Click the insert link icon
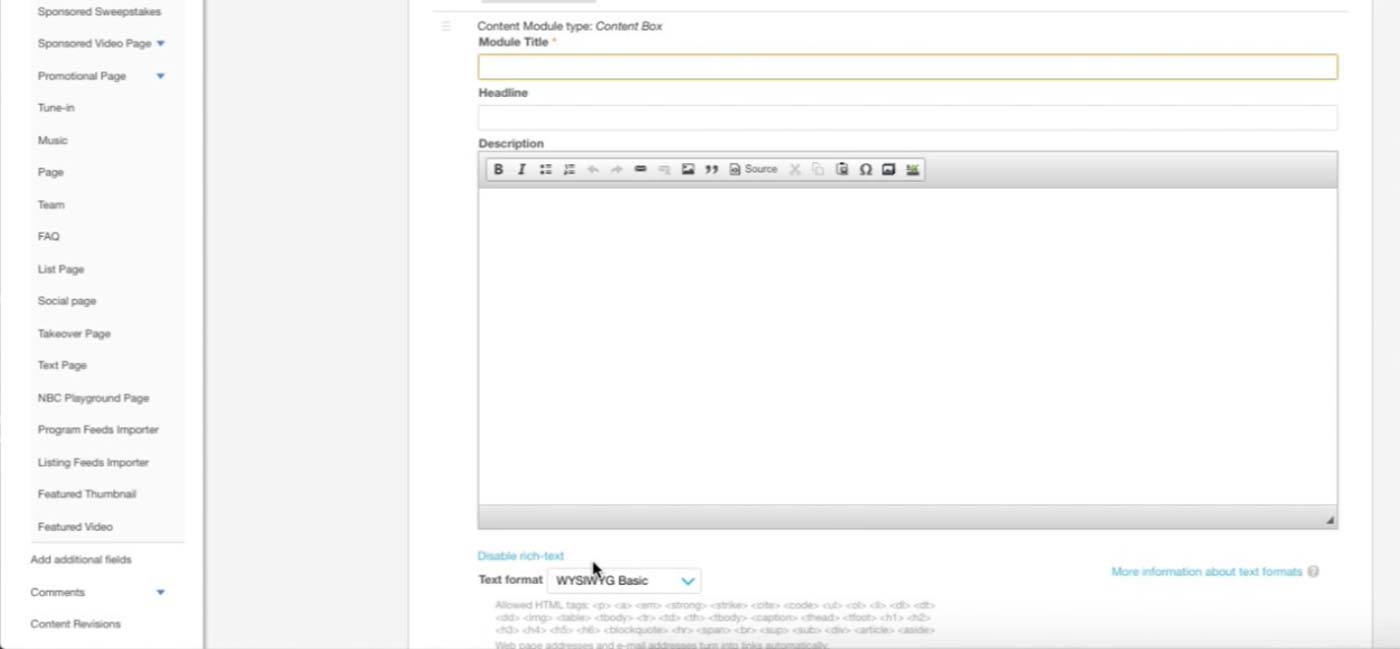Screen dimensions: 1400x649 point(641,170)
